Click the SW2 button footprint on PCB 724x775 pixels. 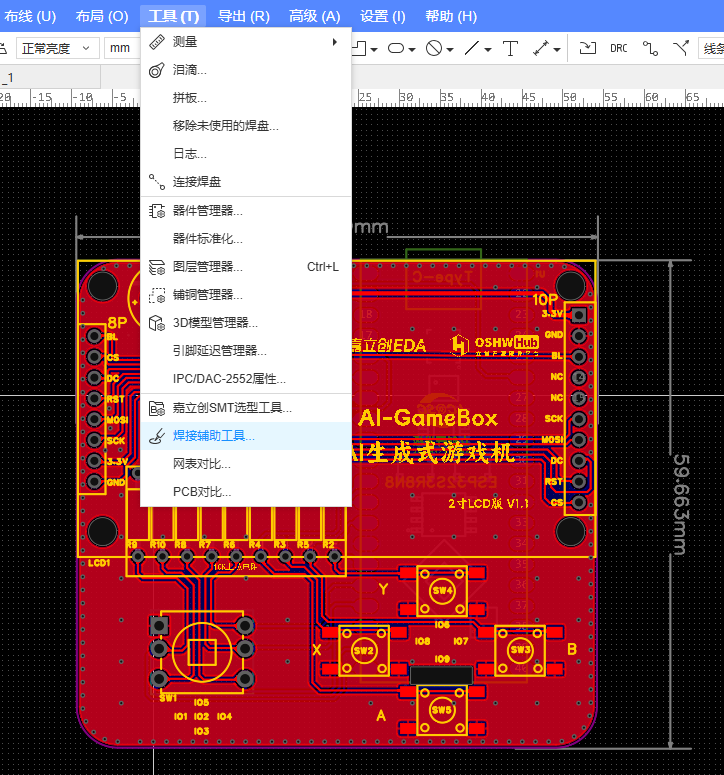[364, 650]
